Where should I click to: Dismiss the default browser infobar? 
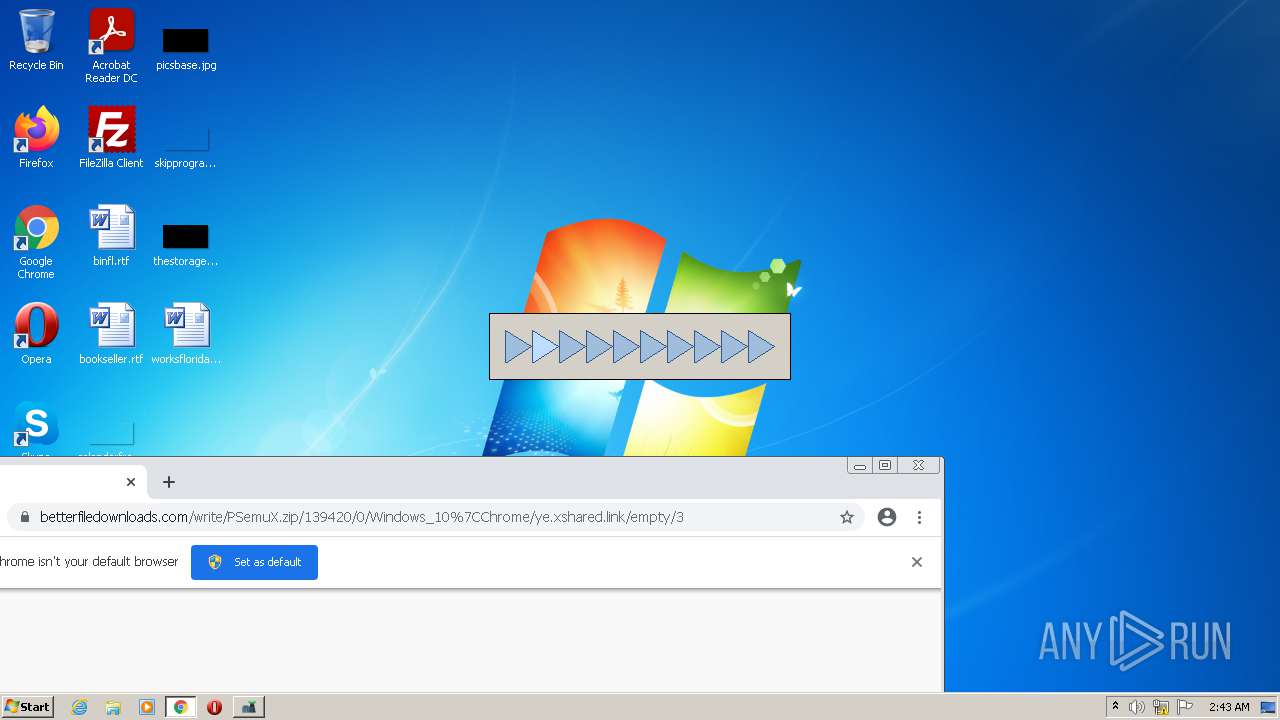coord(917,562)
